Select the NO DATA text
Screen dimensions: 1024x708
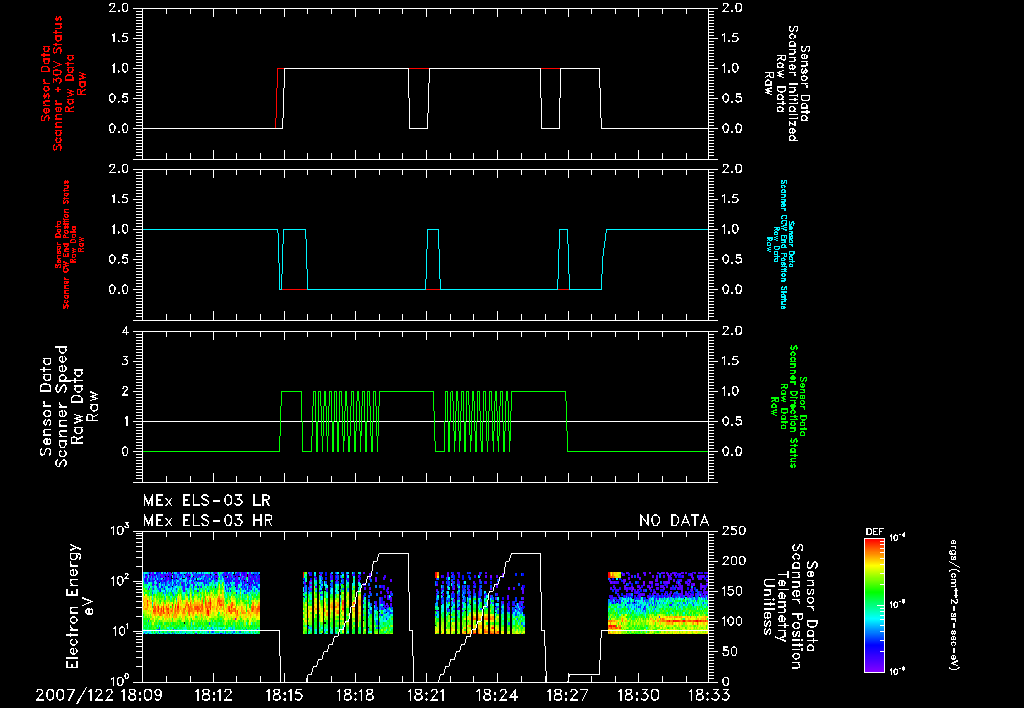pyautogui.click(x=674, y=521)
